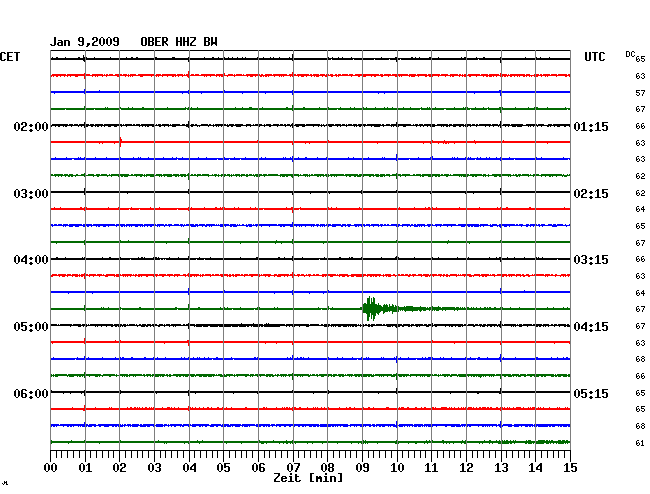Click the DC value '61' at bottom
This screenshot has height=494, width=650.
pos(640,443)
